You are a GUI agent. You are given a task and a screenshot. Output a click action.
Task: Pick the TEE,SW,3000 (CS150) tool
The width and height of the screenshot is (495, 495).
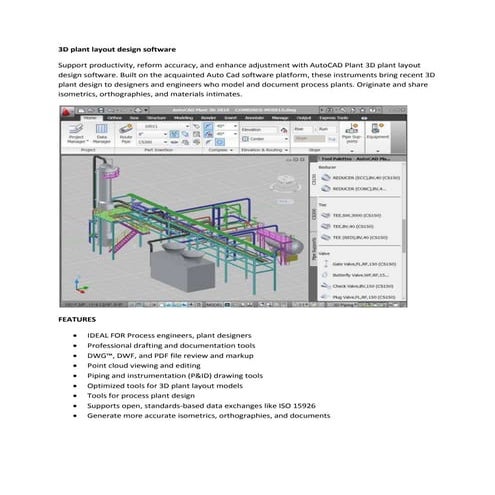click(x=352, y=215)
